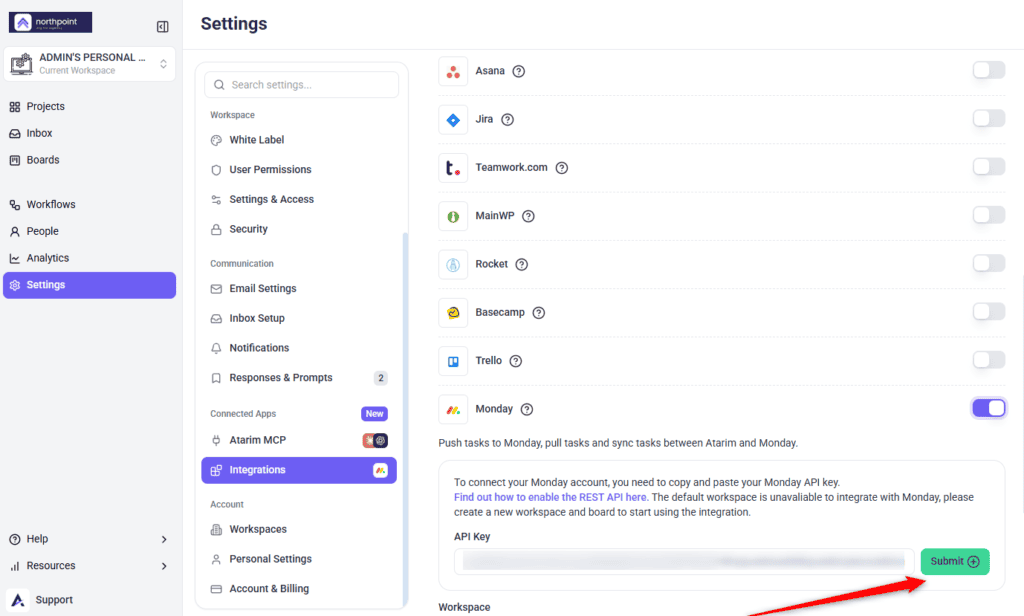Open the workspace switcher dropdown

click(x=89, y=64)
